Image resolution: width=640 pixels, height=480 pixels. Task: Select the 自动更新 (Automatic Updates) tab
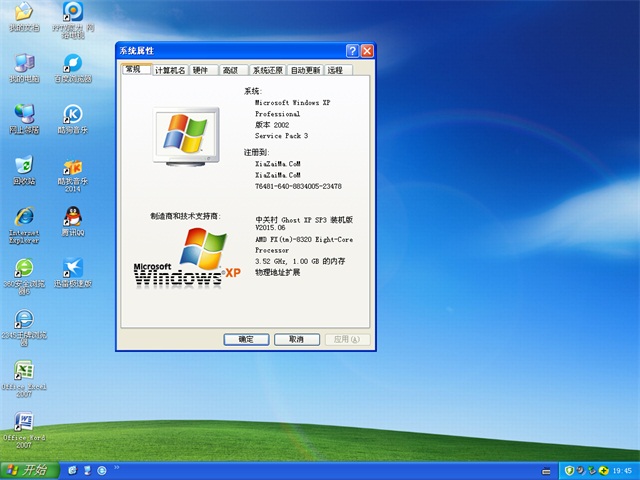pos(305,70)
